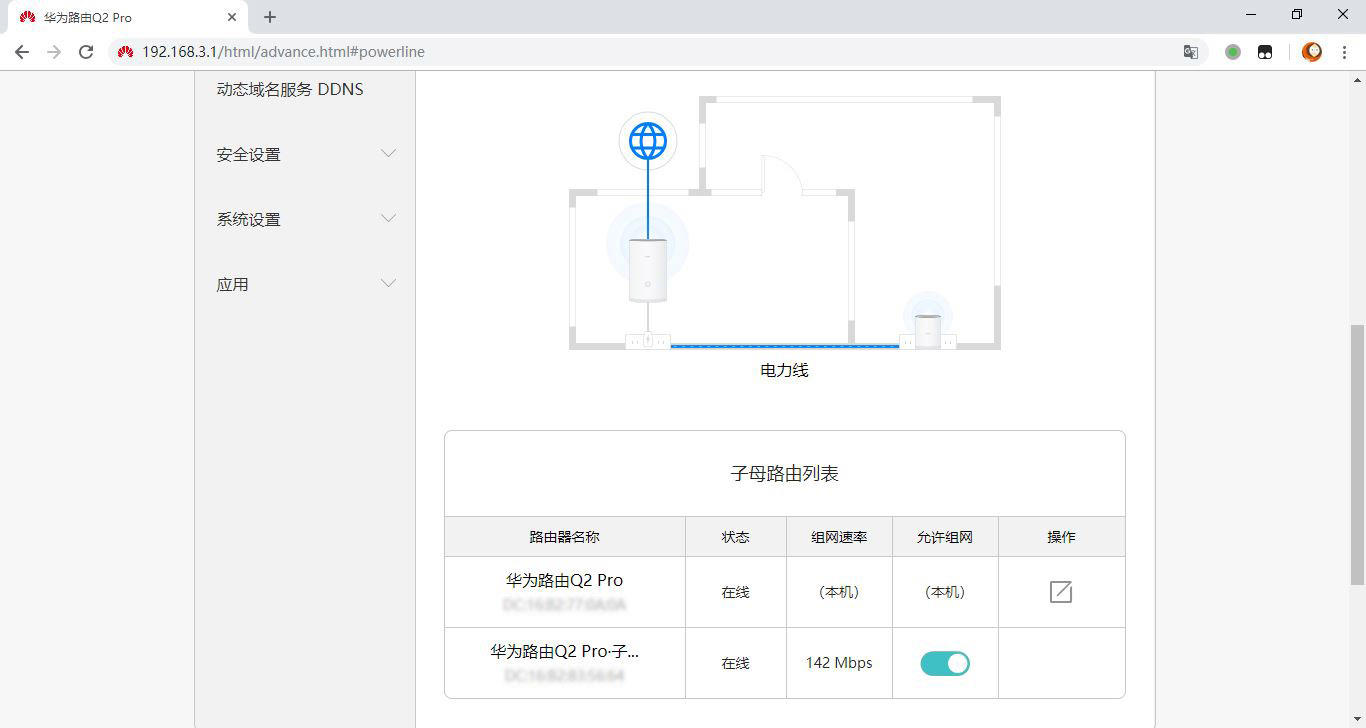Click the page vertical scrollbar thumb
This screenshot has height=728, width=1366.
point(1357,454)
